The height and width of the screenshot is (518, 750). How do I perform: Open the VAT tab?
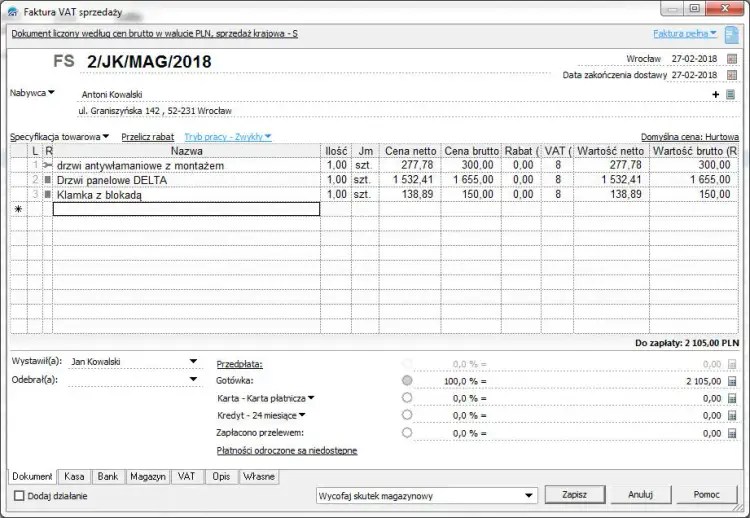click(187, 477)
